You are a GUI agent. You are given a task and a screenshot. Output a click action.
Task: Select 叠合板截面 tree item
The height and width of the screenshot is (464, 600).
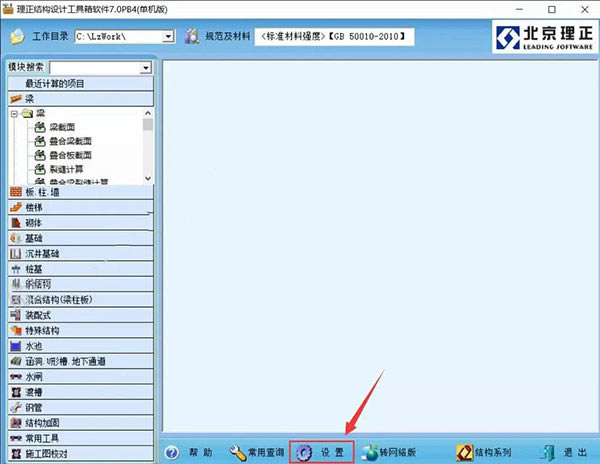point(70,155)
